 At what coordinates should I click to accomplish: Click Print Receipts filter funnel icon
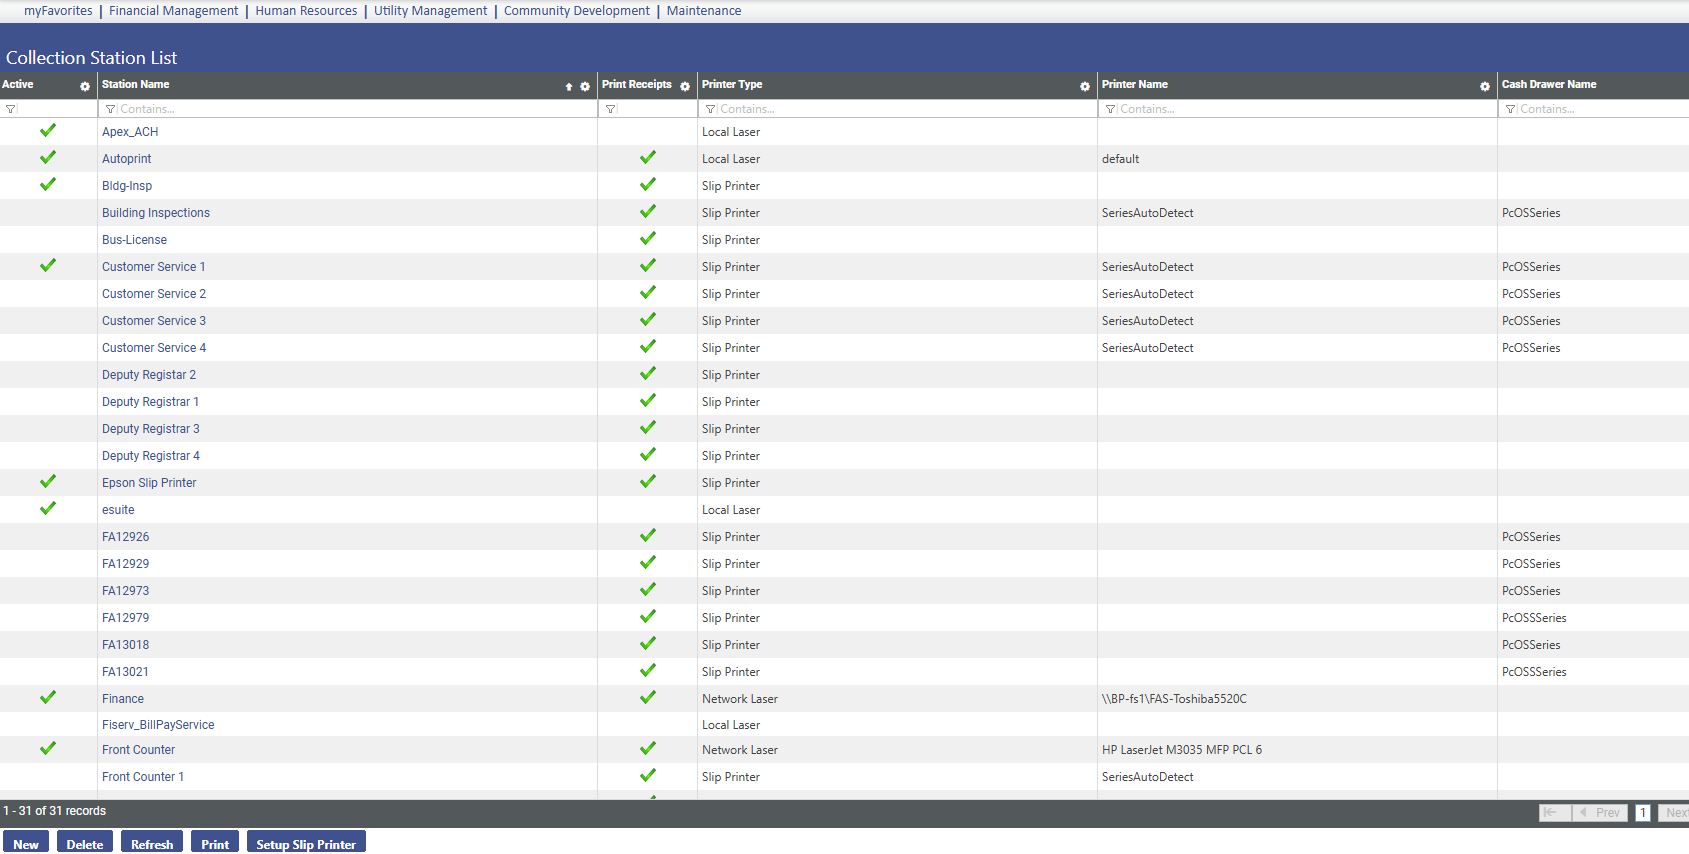611,109
